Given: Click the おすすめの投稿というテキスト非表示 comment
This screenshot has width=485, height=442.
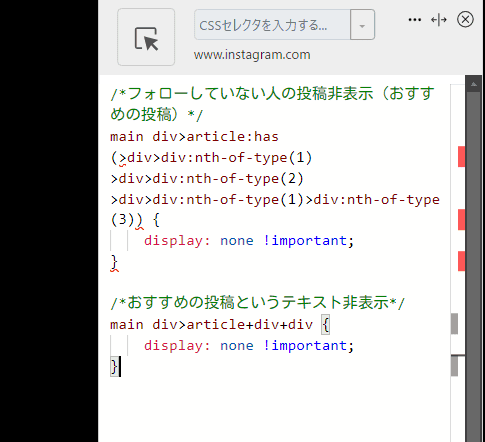Looking at the screenshot, I should tap(257, 303).
